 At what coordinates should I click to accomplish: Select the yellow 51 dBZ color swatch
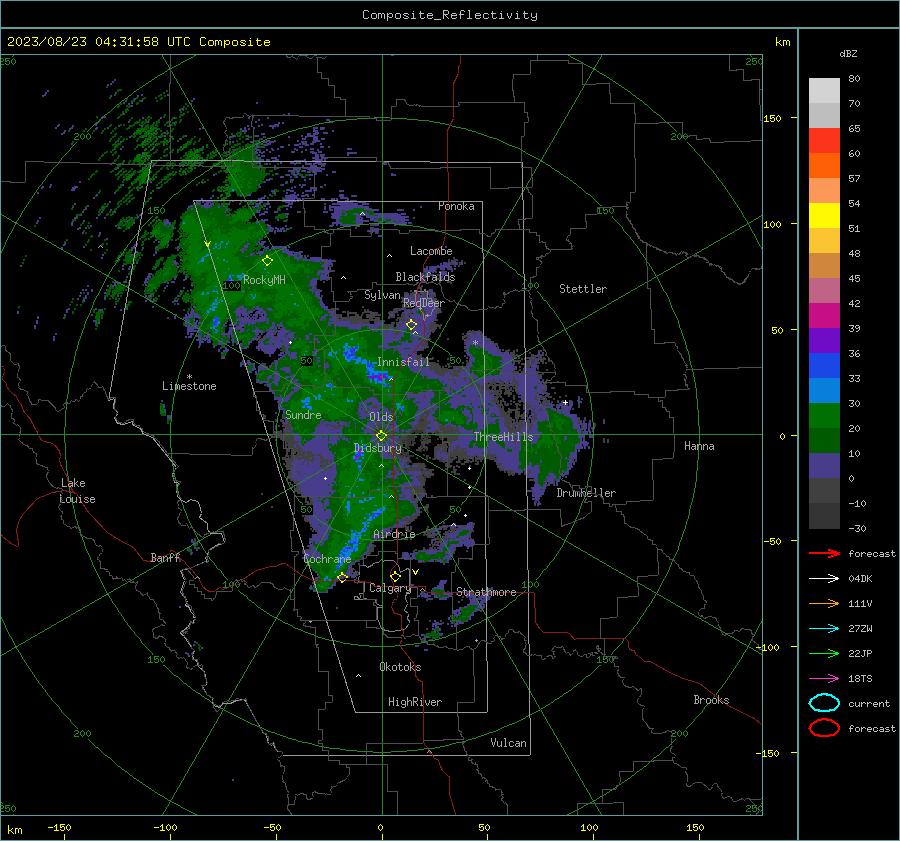click(x=824, y=216)
